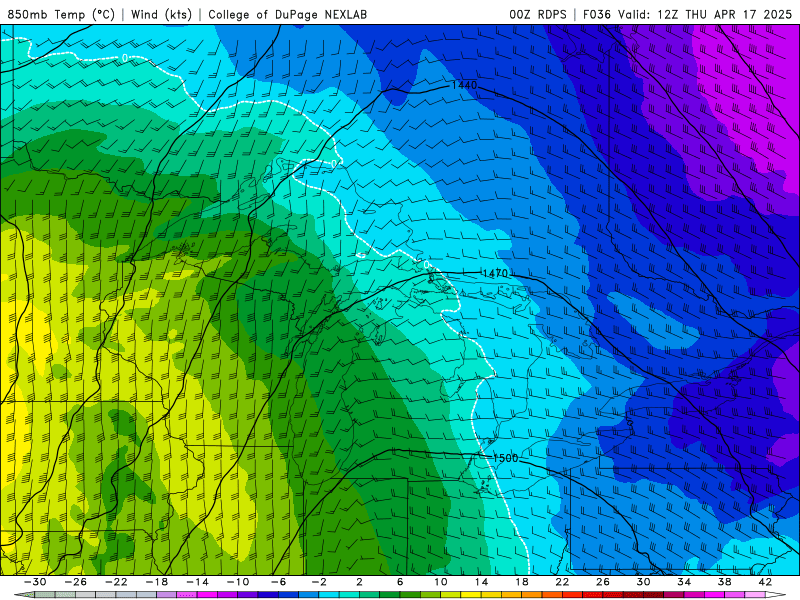Click the "42" color scale value
This screenshot has width=800, height=600.
pos(765,582)
